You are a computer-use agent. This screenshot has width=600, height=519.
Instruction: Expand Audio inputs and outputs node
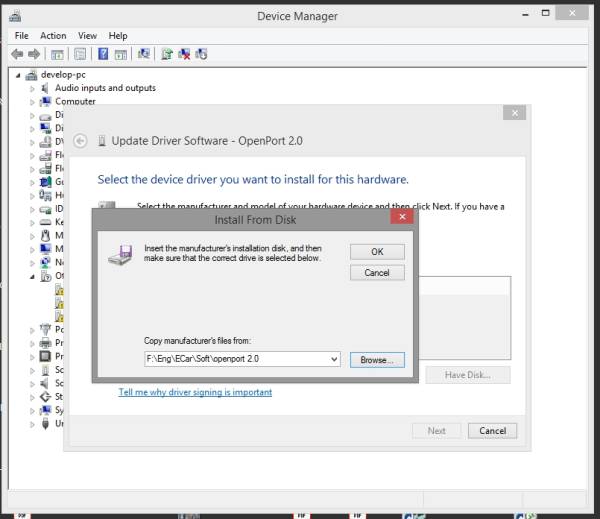[x=32, y=89]
